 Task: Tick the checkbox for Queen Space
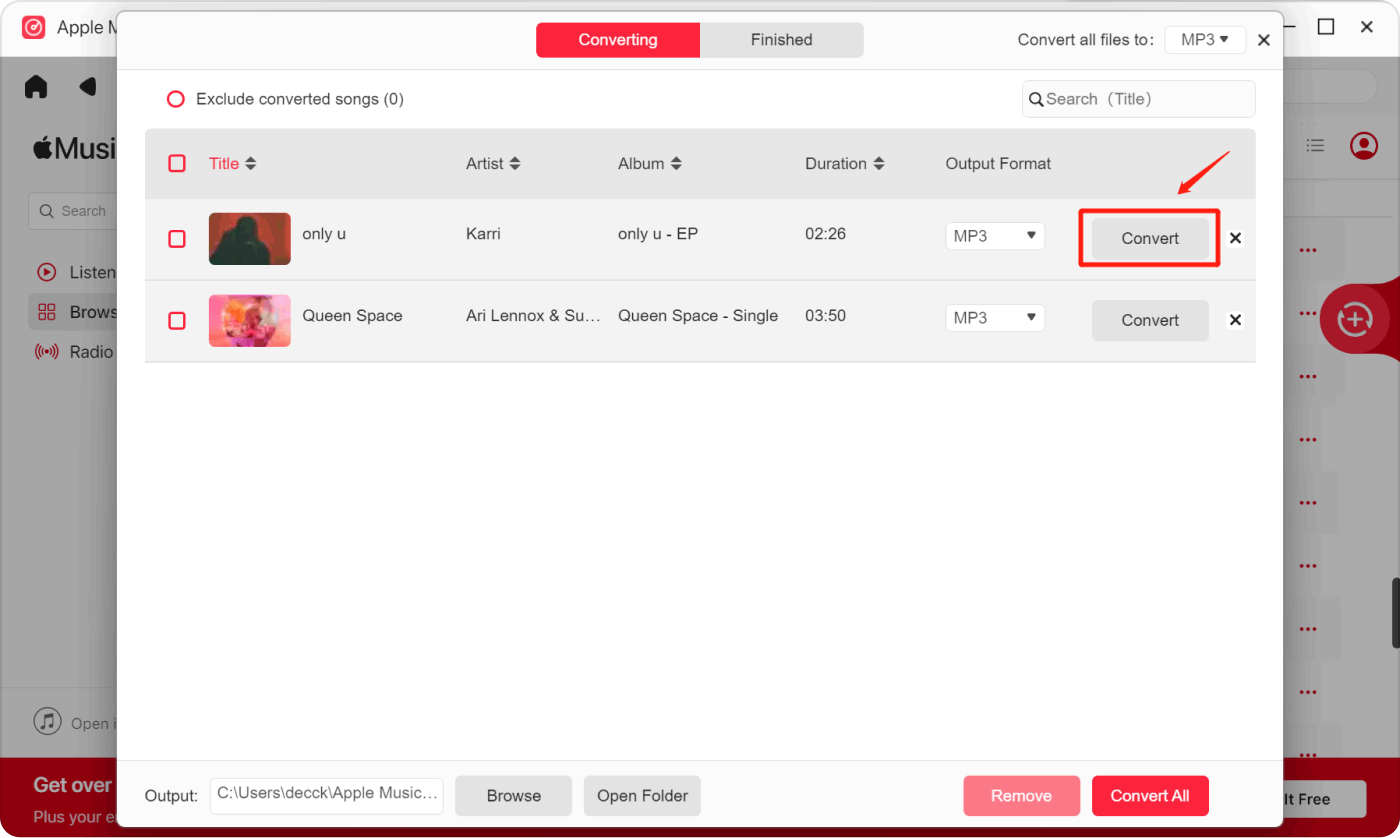177,321
